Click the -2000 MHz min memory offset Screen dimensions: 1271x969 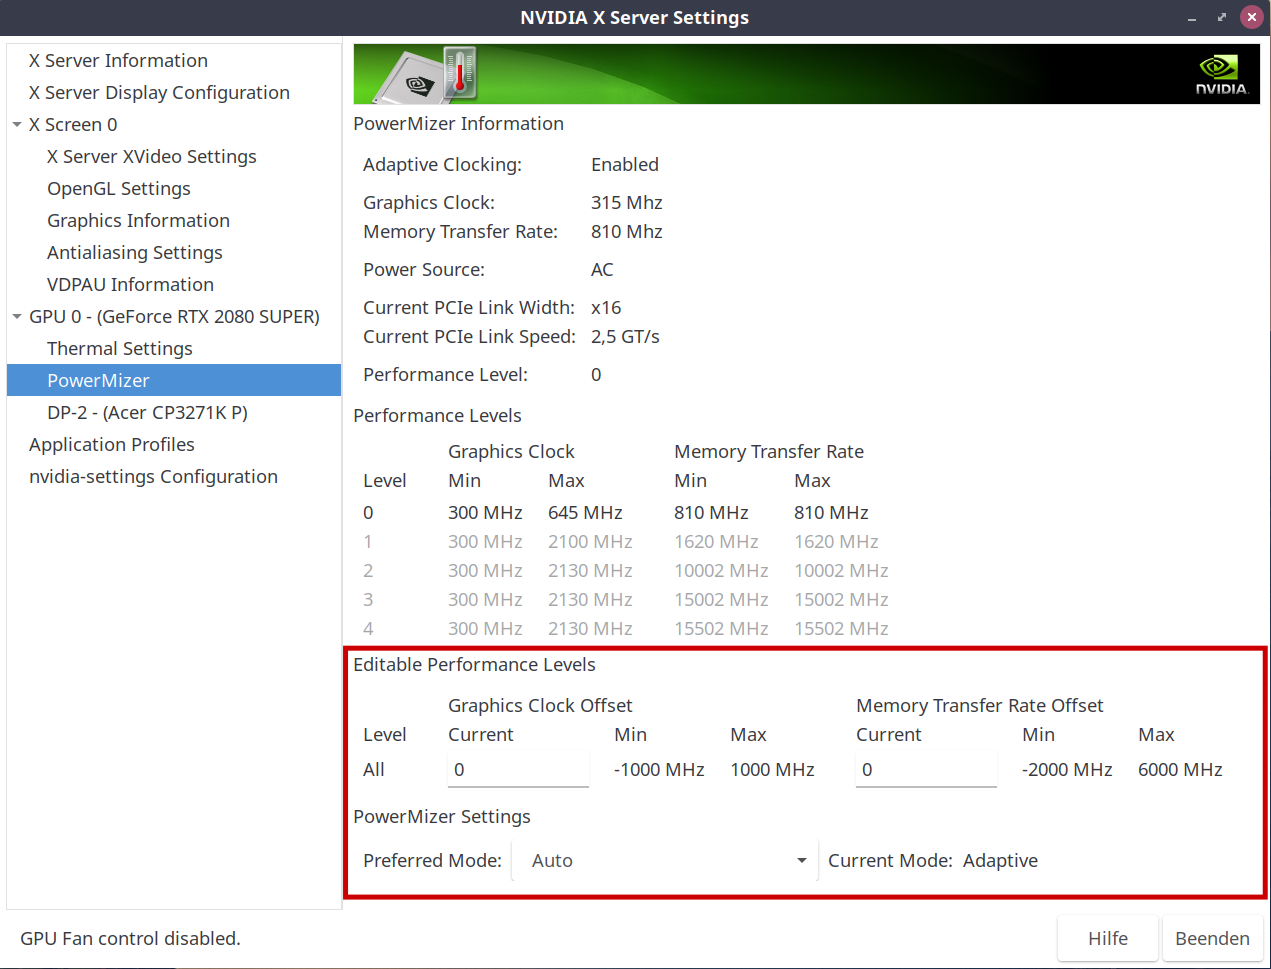pos(1067,770)
